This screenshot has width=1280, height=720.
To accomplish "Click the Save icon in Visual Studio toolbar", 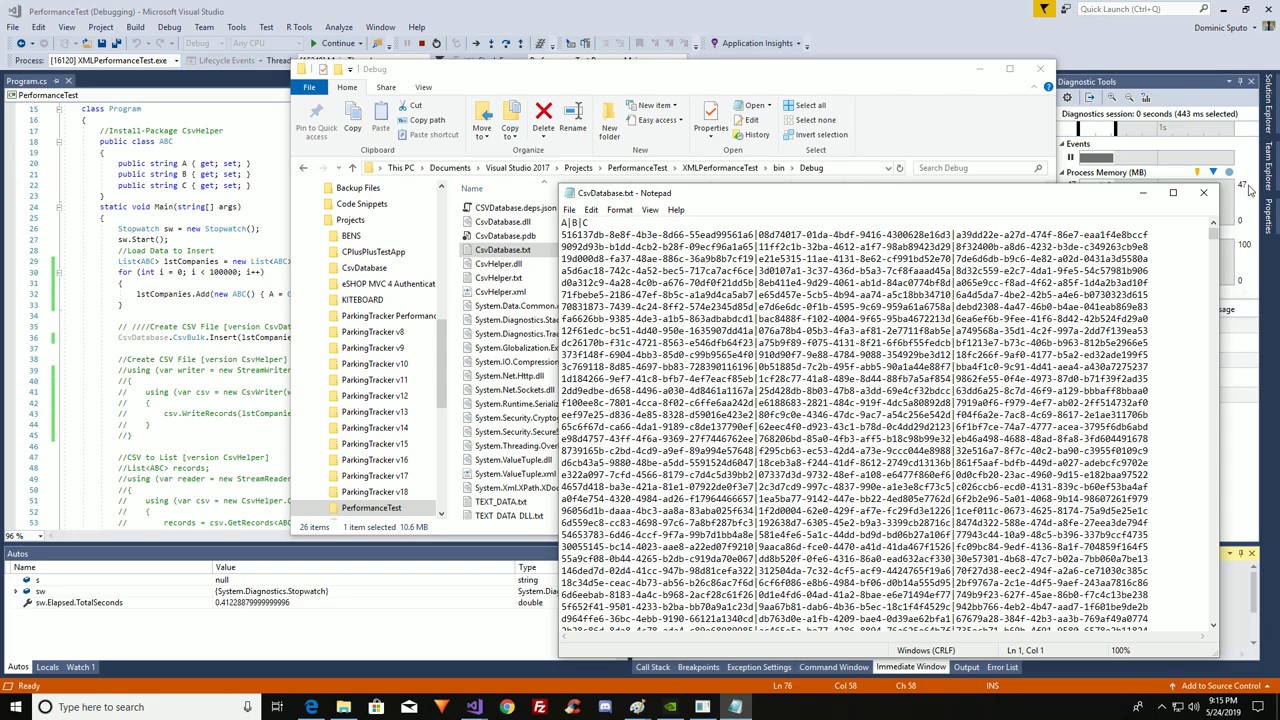I will tap(101, 43).
